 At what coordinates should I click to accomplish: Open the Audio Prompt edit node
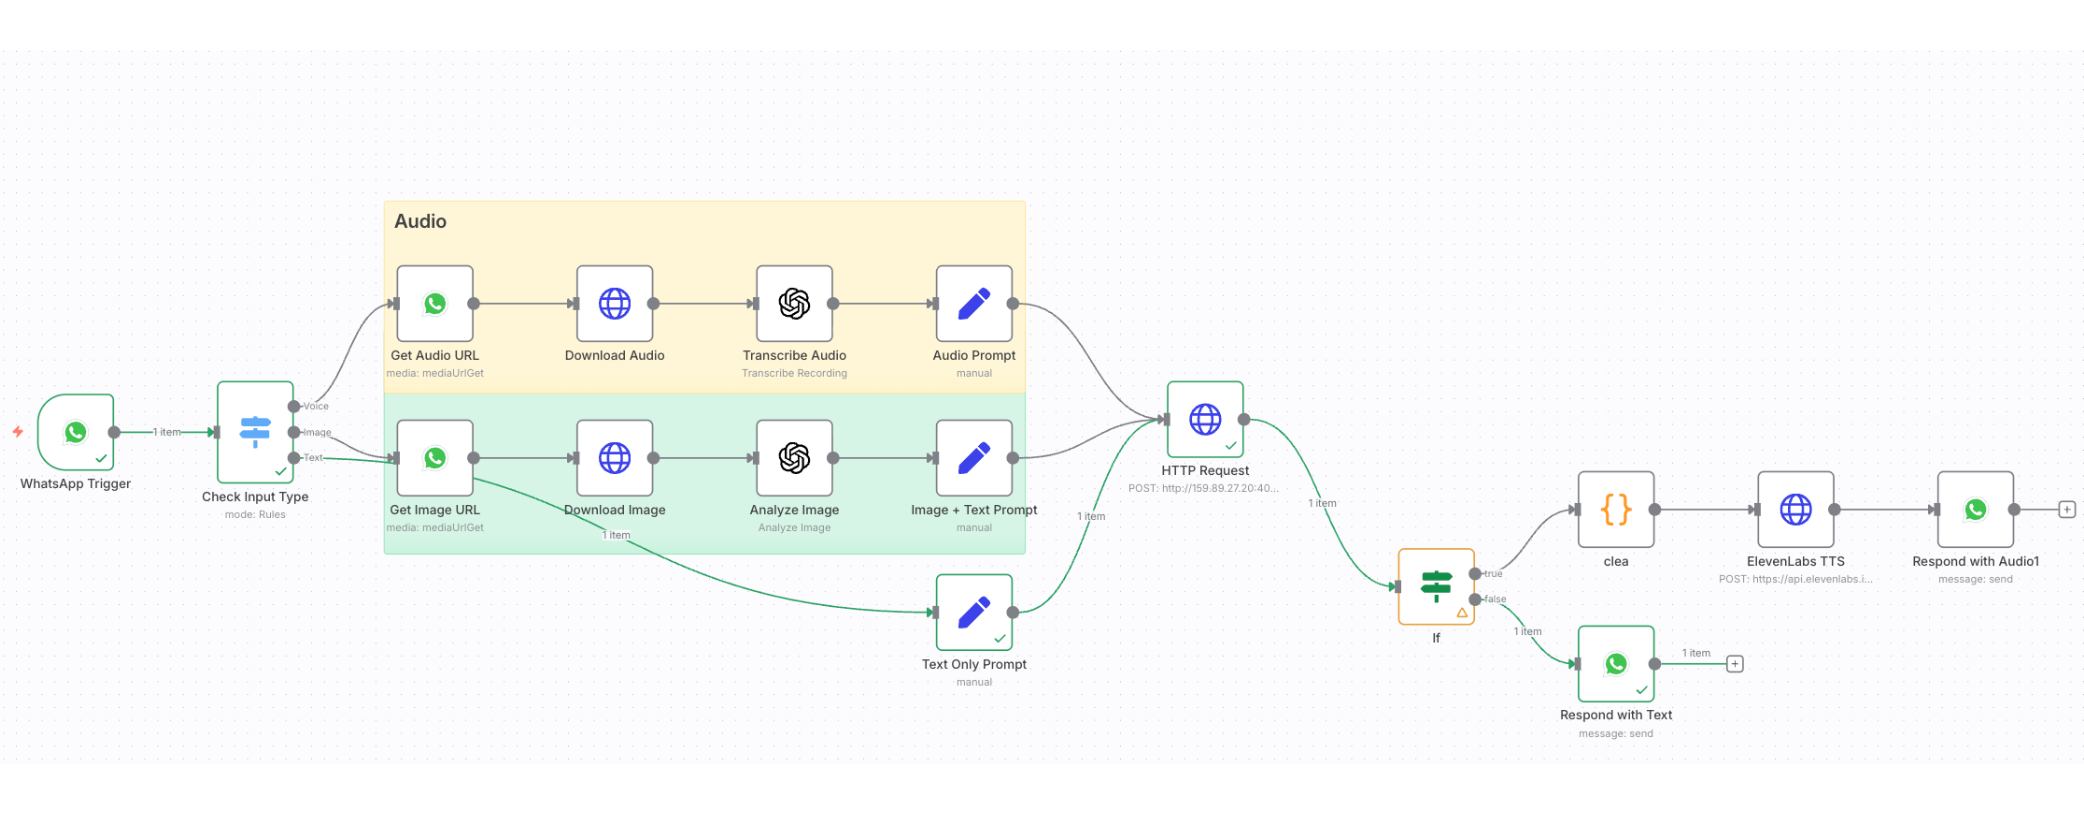(x=974, y=304)
